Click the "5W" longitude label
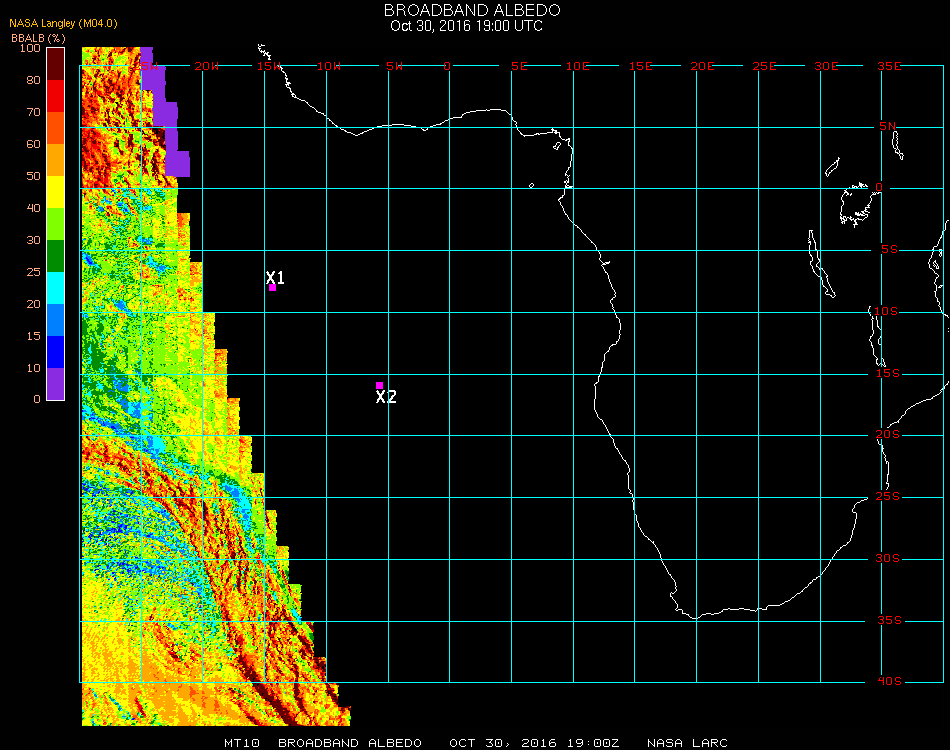Image resolution: width=950 pixels, height=750 pixels. [394, 66]
